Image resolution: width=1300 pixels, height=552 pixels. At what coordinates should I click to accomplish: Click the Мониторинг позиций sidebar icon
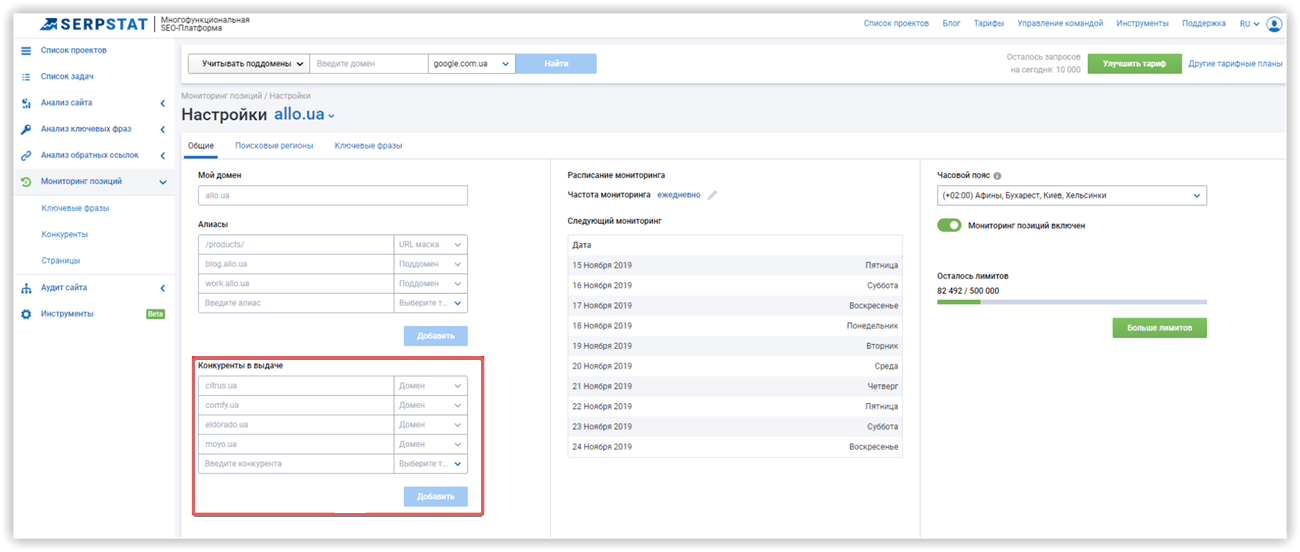click(26, 182)
